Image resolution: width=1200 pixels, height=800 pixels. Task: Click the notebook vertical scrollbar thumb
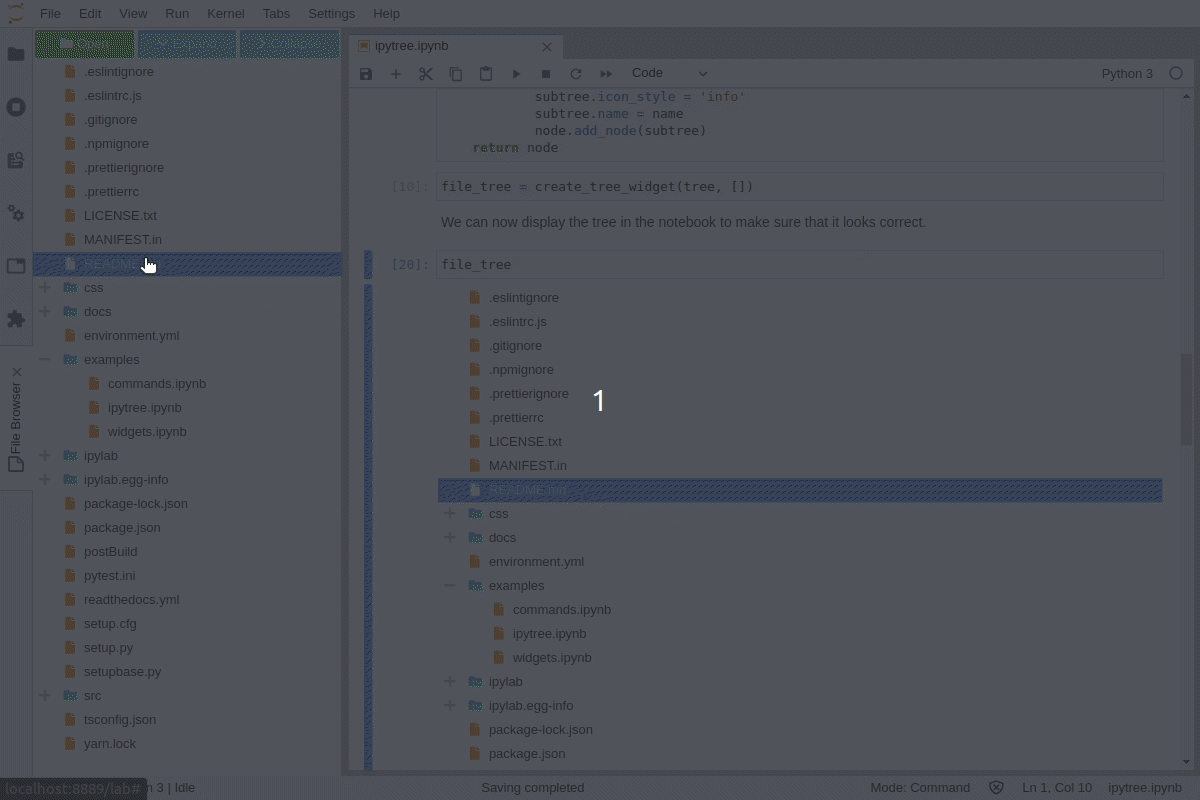(x=1186, y=399)
